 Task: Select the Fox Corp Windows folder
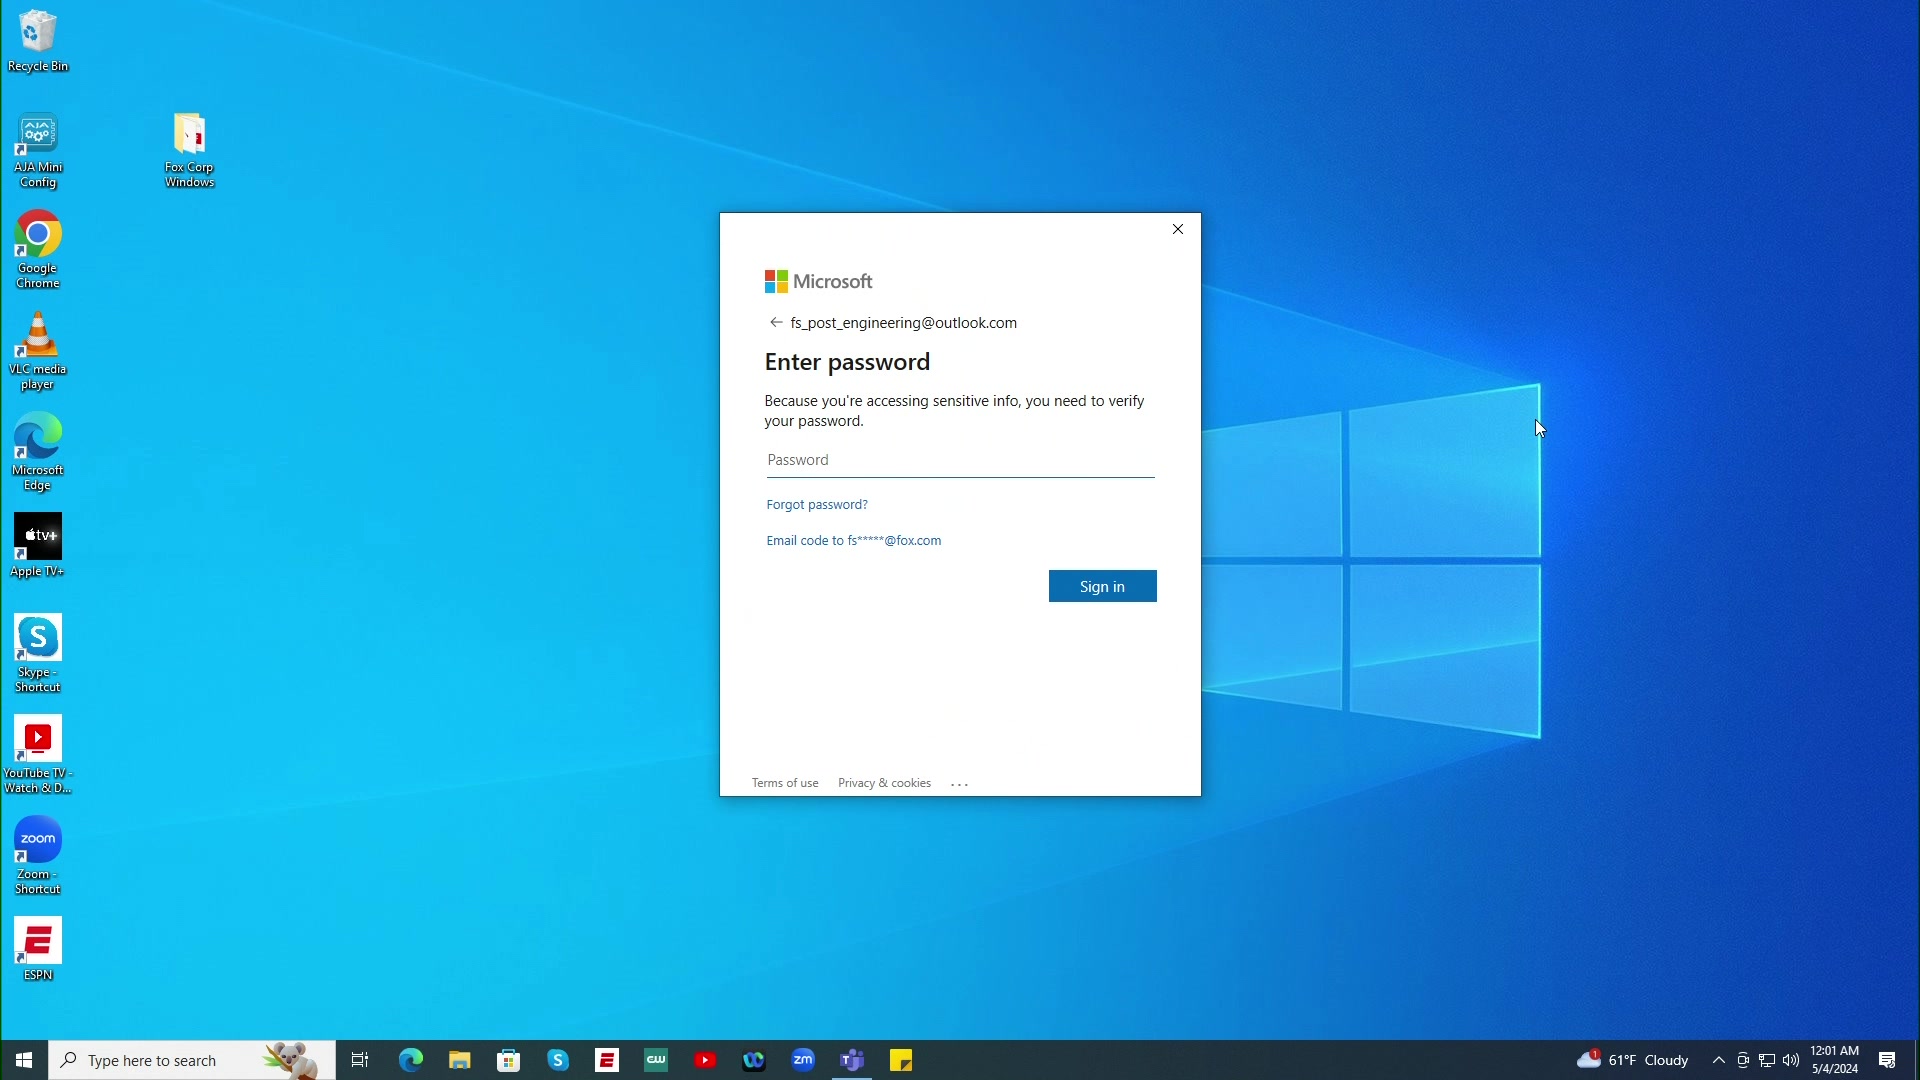tap(189, 151)
